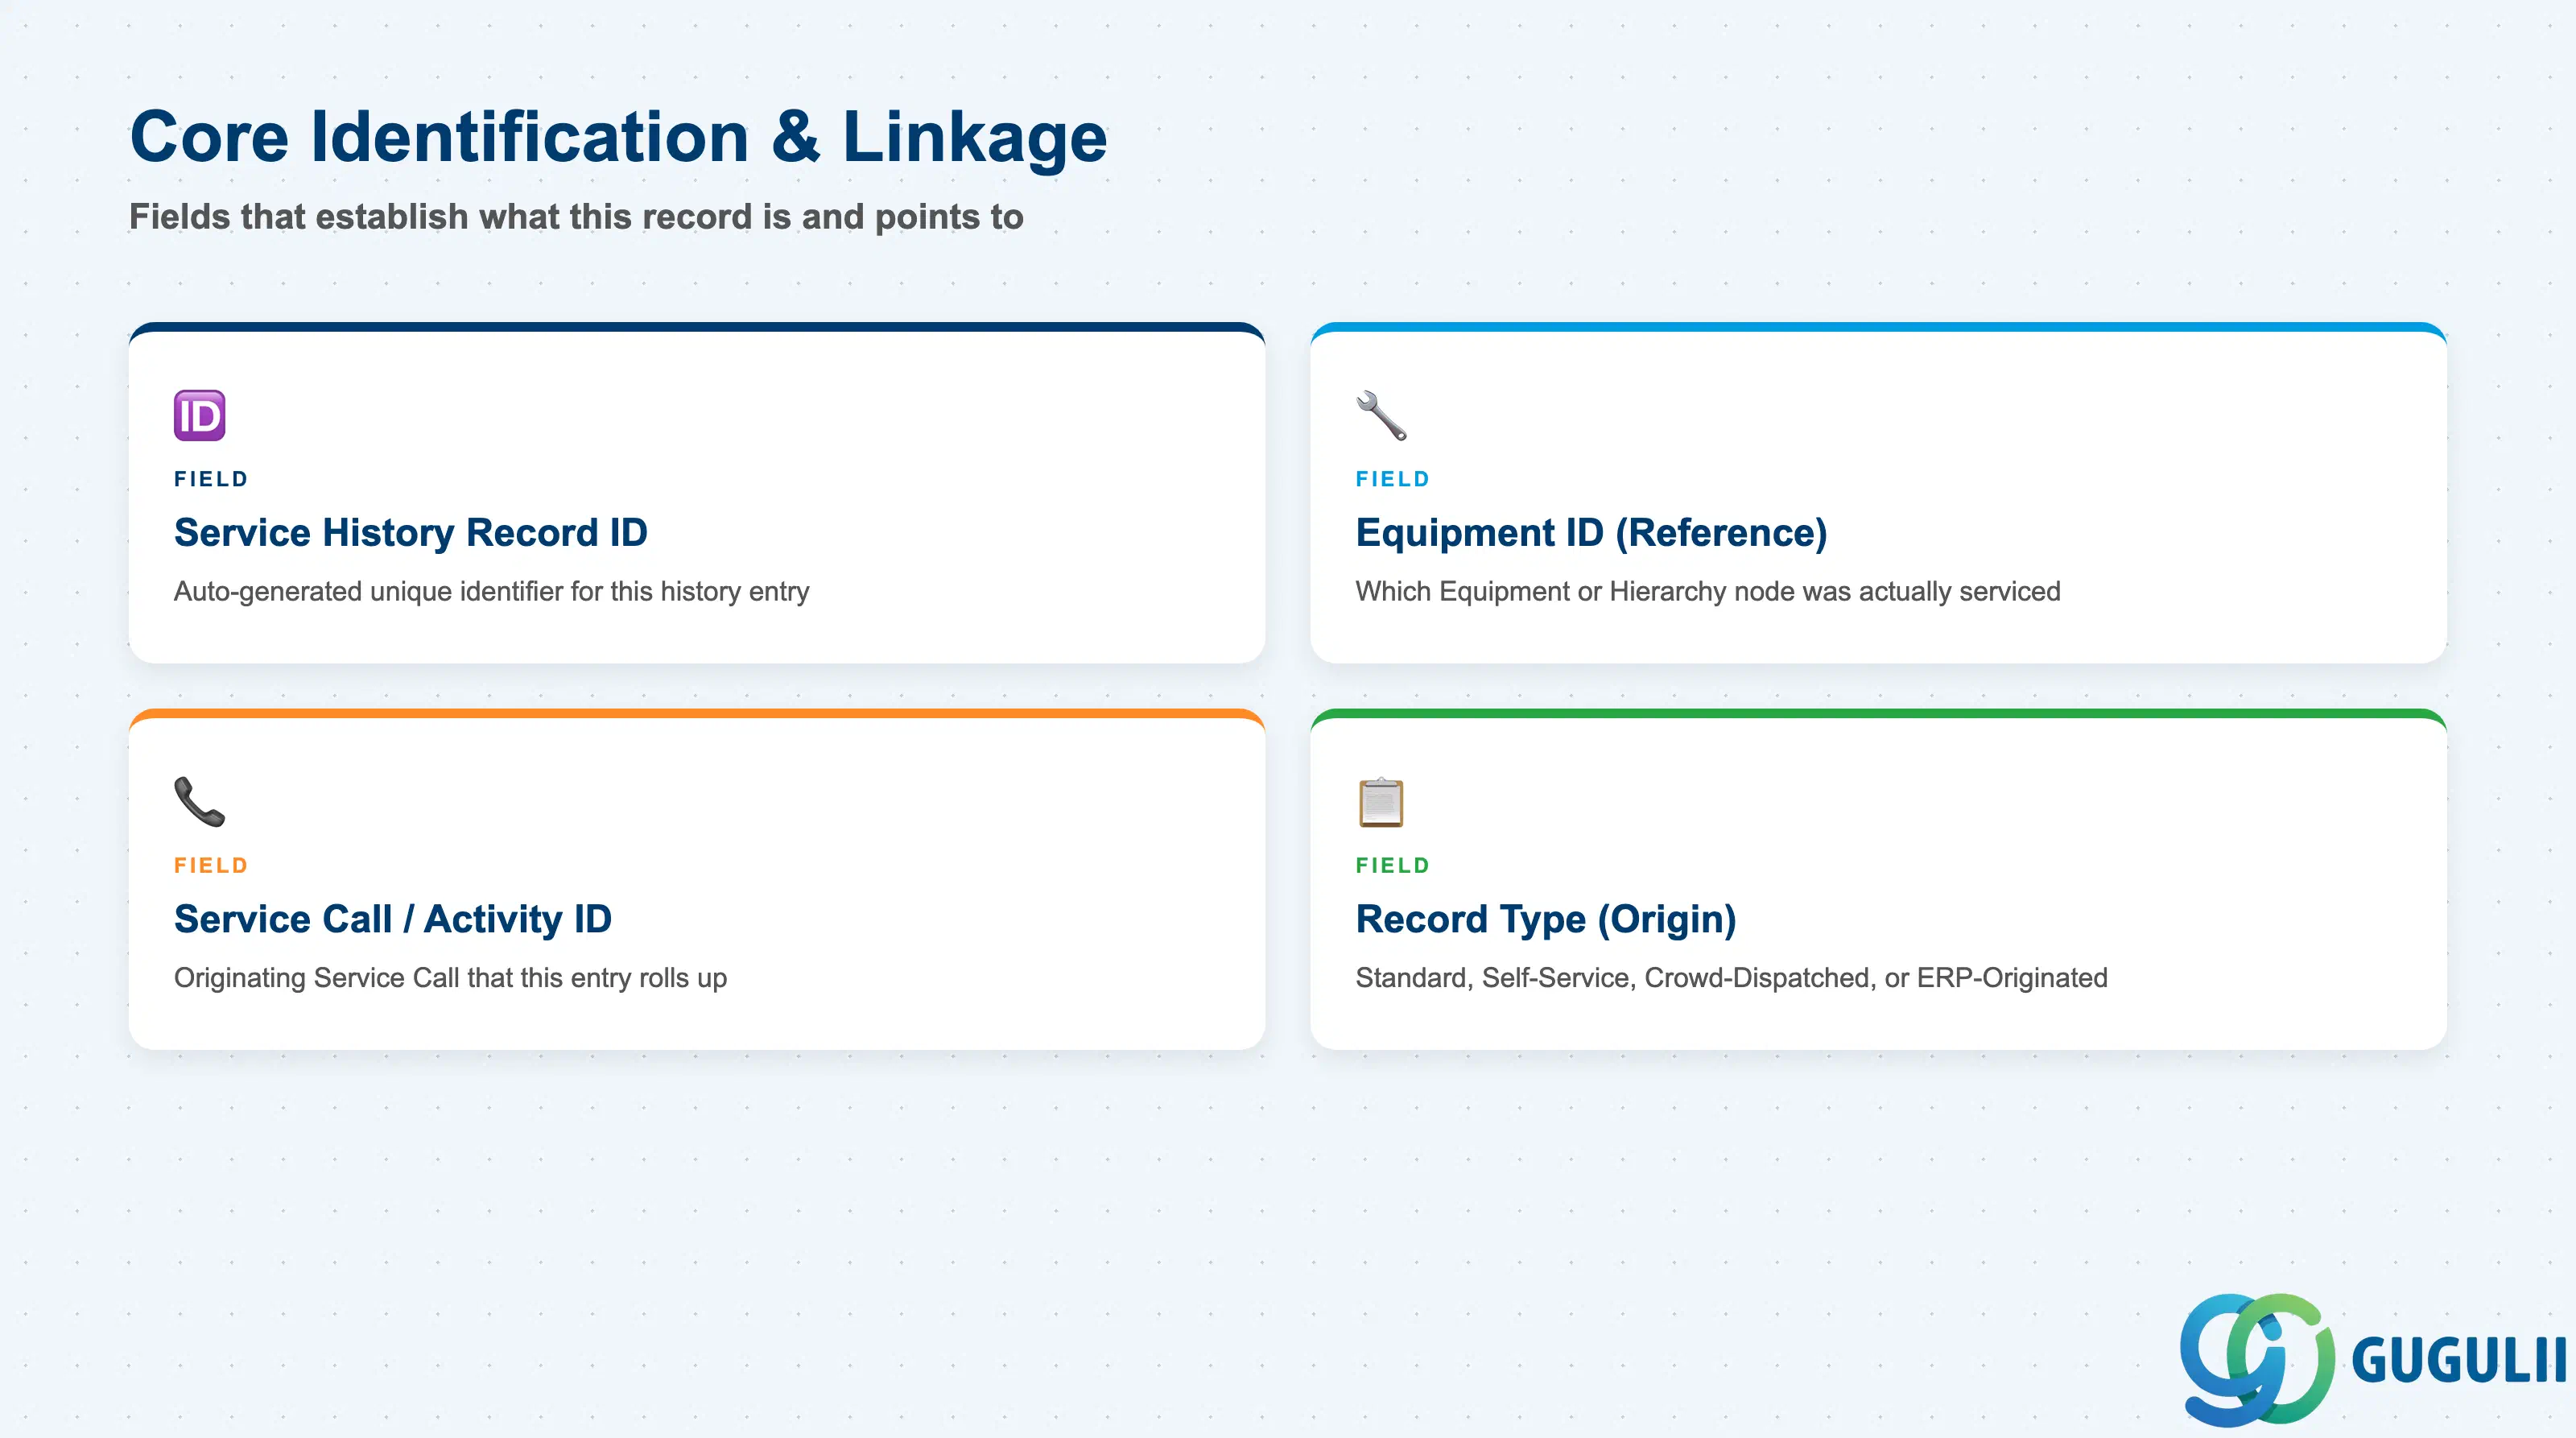
Task: Click green FIELD label above Record Type
Action: [1392, 865]
